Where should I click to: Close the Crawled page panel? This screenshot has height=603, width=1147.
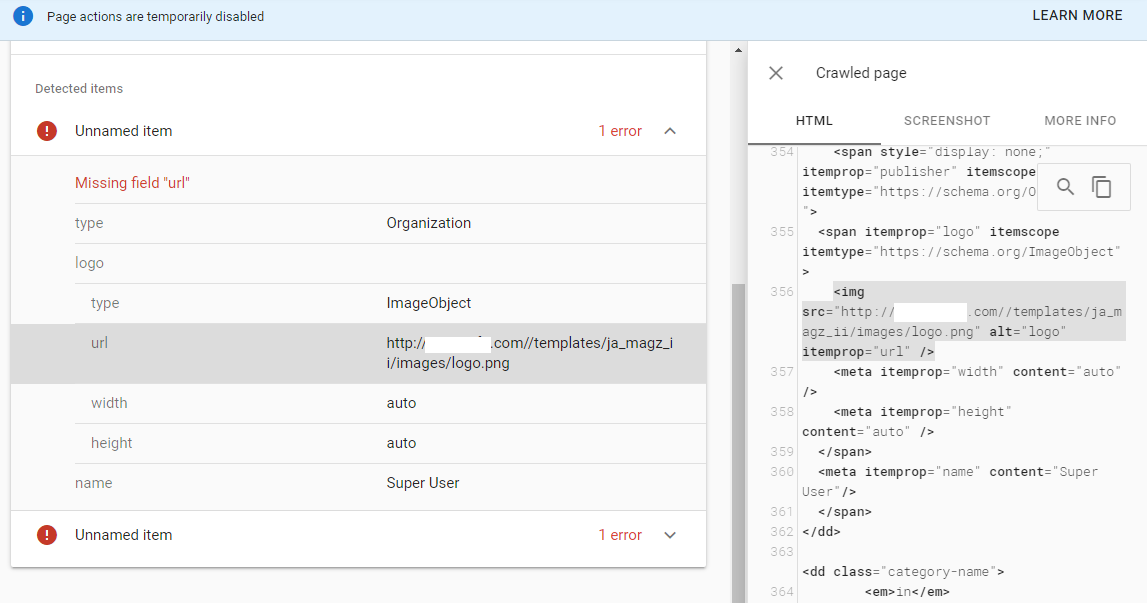click(x=776, y=73)
